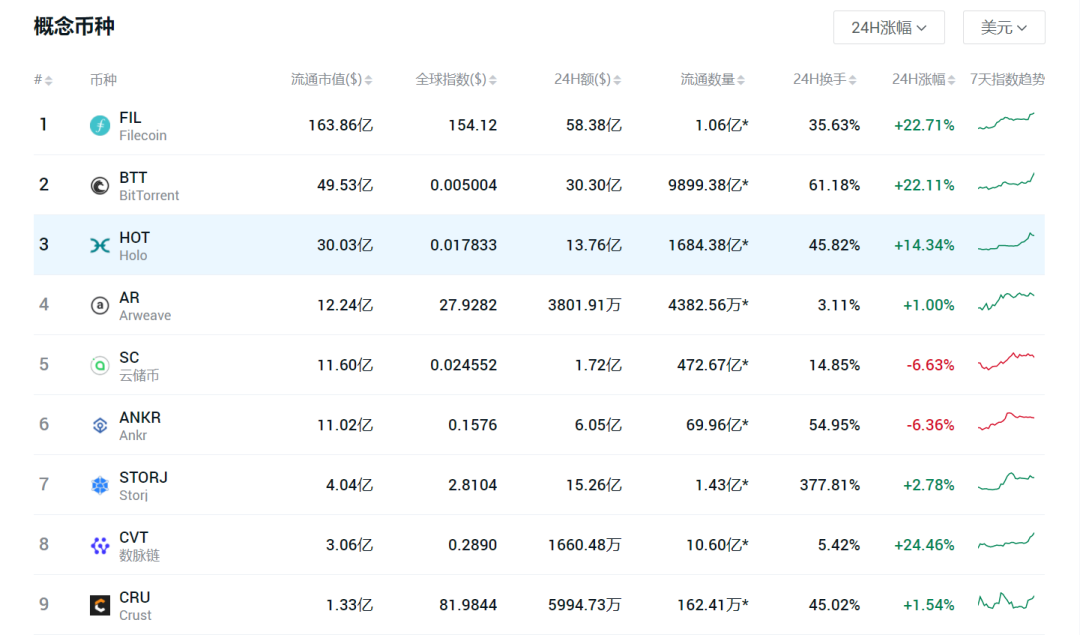The width and height of the screenshot is (1080, 635).
Task: View FIL 7-day trend sparkline
Action: coord(1006,121)
